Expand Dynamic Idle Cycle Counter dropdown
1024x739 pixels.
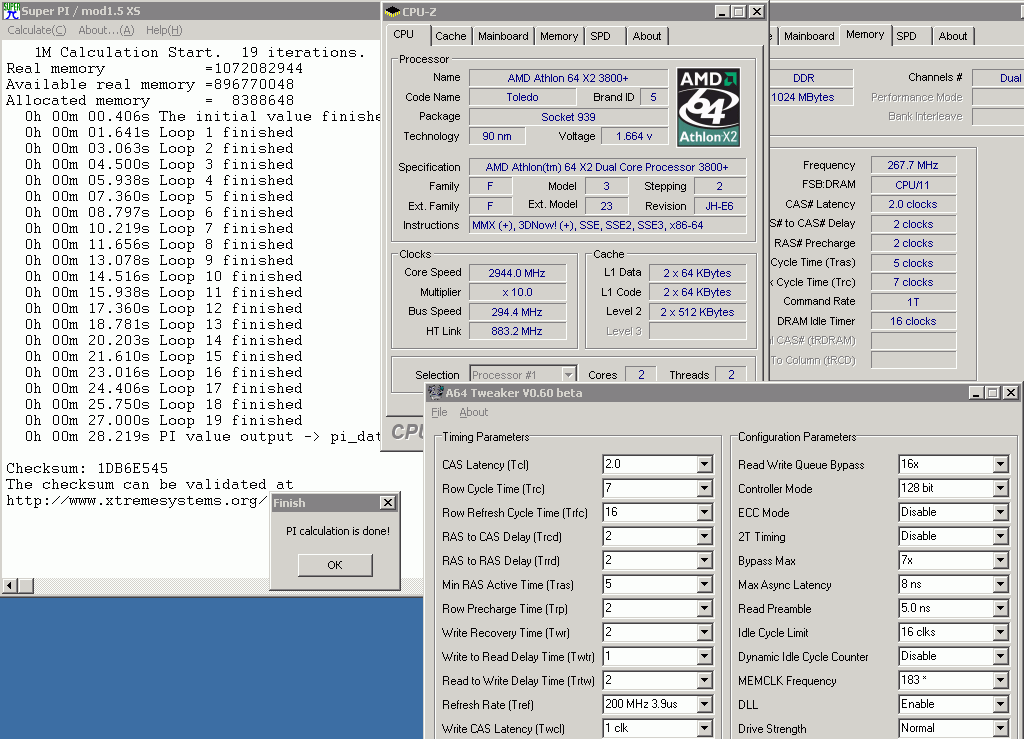pyautogui.click(x=1000, y=656)
